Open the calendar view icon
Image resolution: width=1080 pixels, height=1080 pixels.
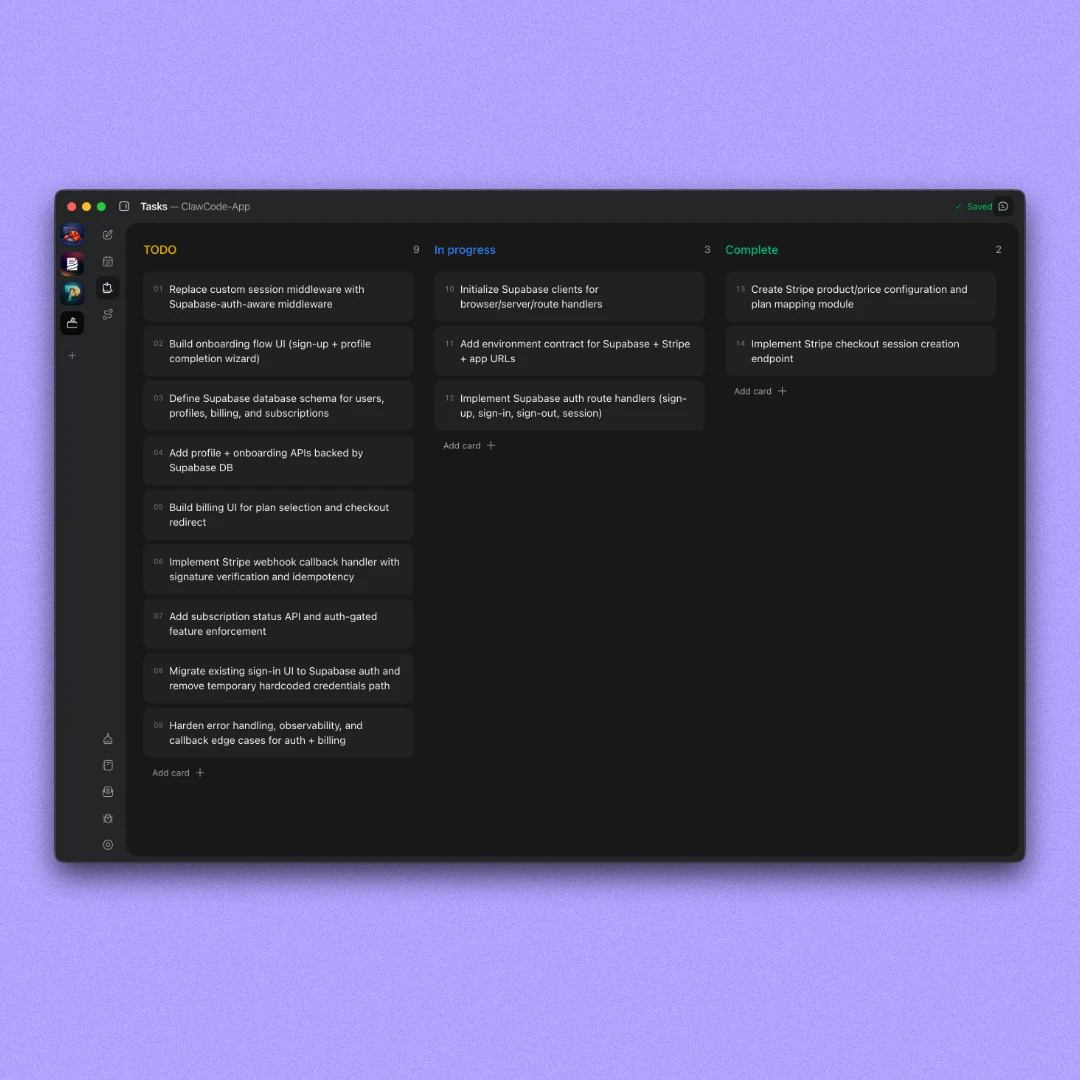pos(108,261)
